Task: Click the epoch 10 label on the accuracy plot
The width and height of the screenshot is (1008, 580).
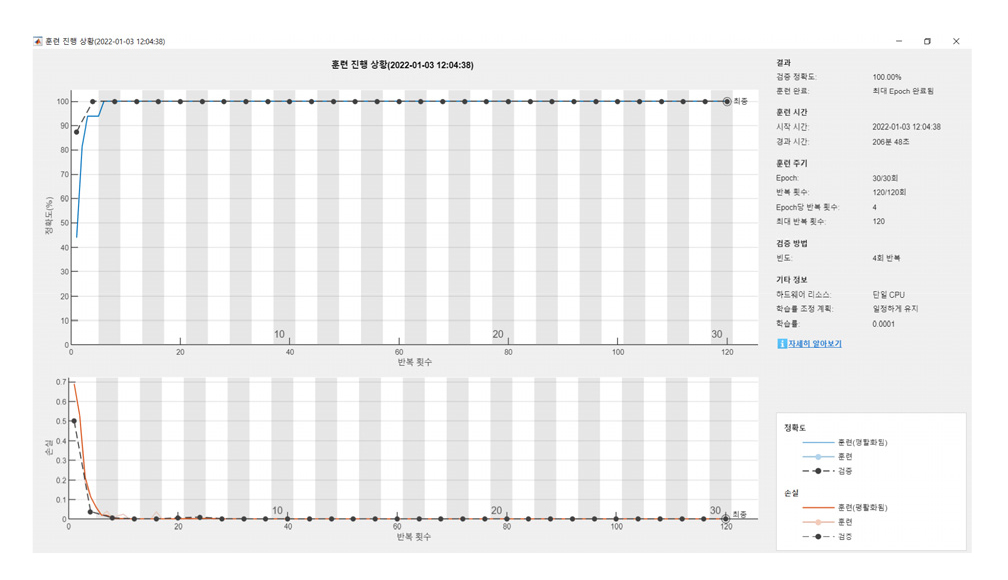Action: point(279,334)
